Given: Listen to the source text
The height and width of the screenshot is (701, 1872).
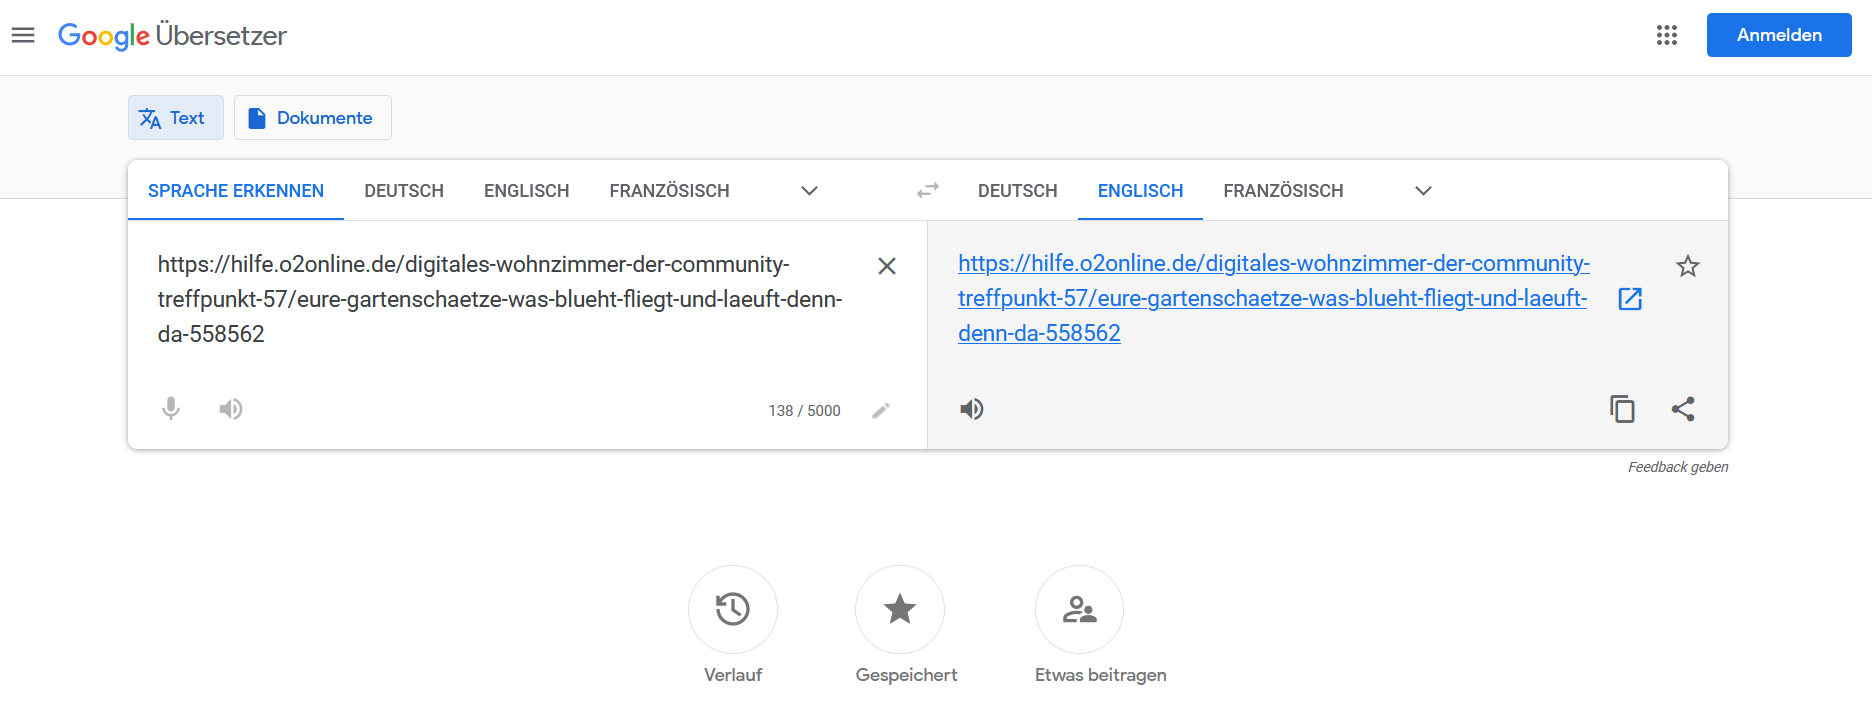Looking at the screenshot, I should pos(231,408).
